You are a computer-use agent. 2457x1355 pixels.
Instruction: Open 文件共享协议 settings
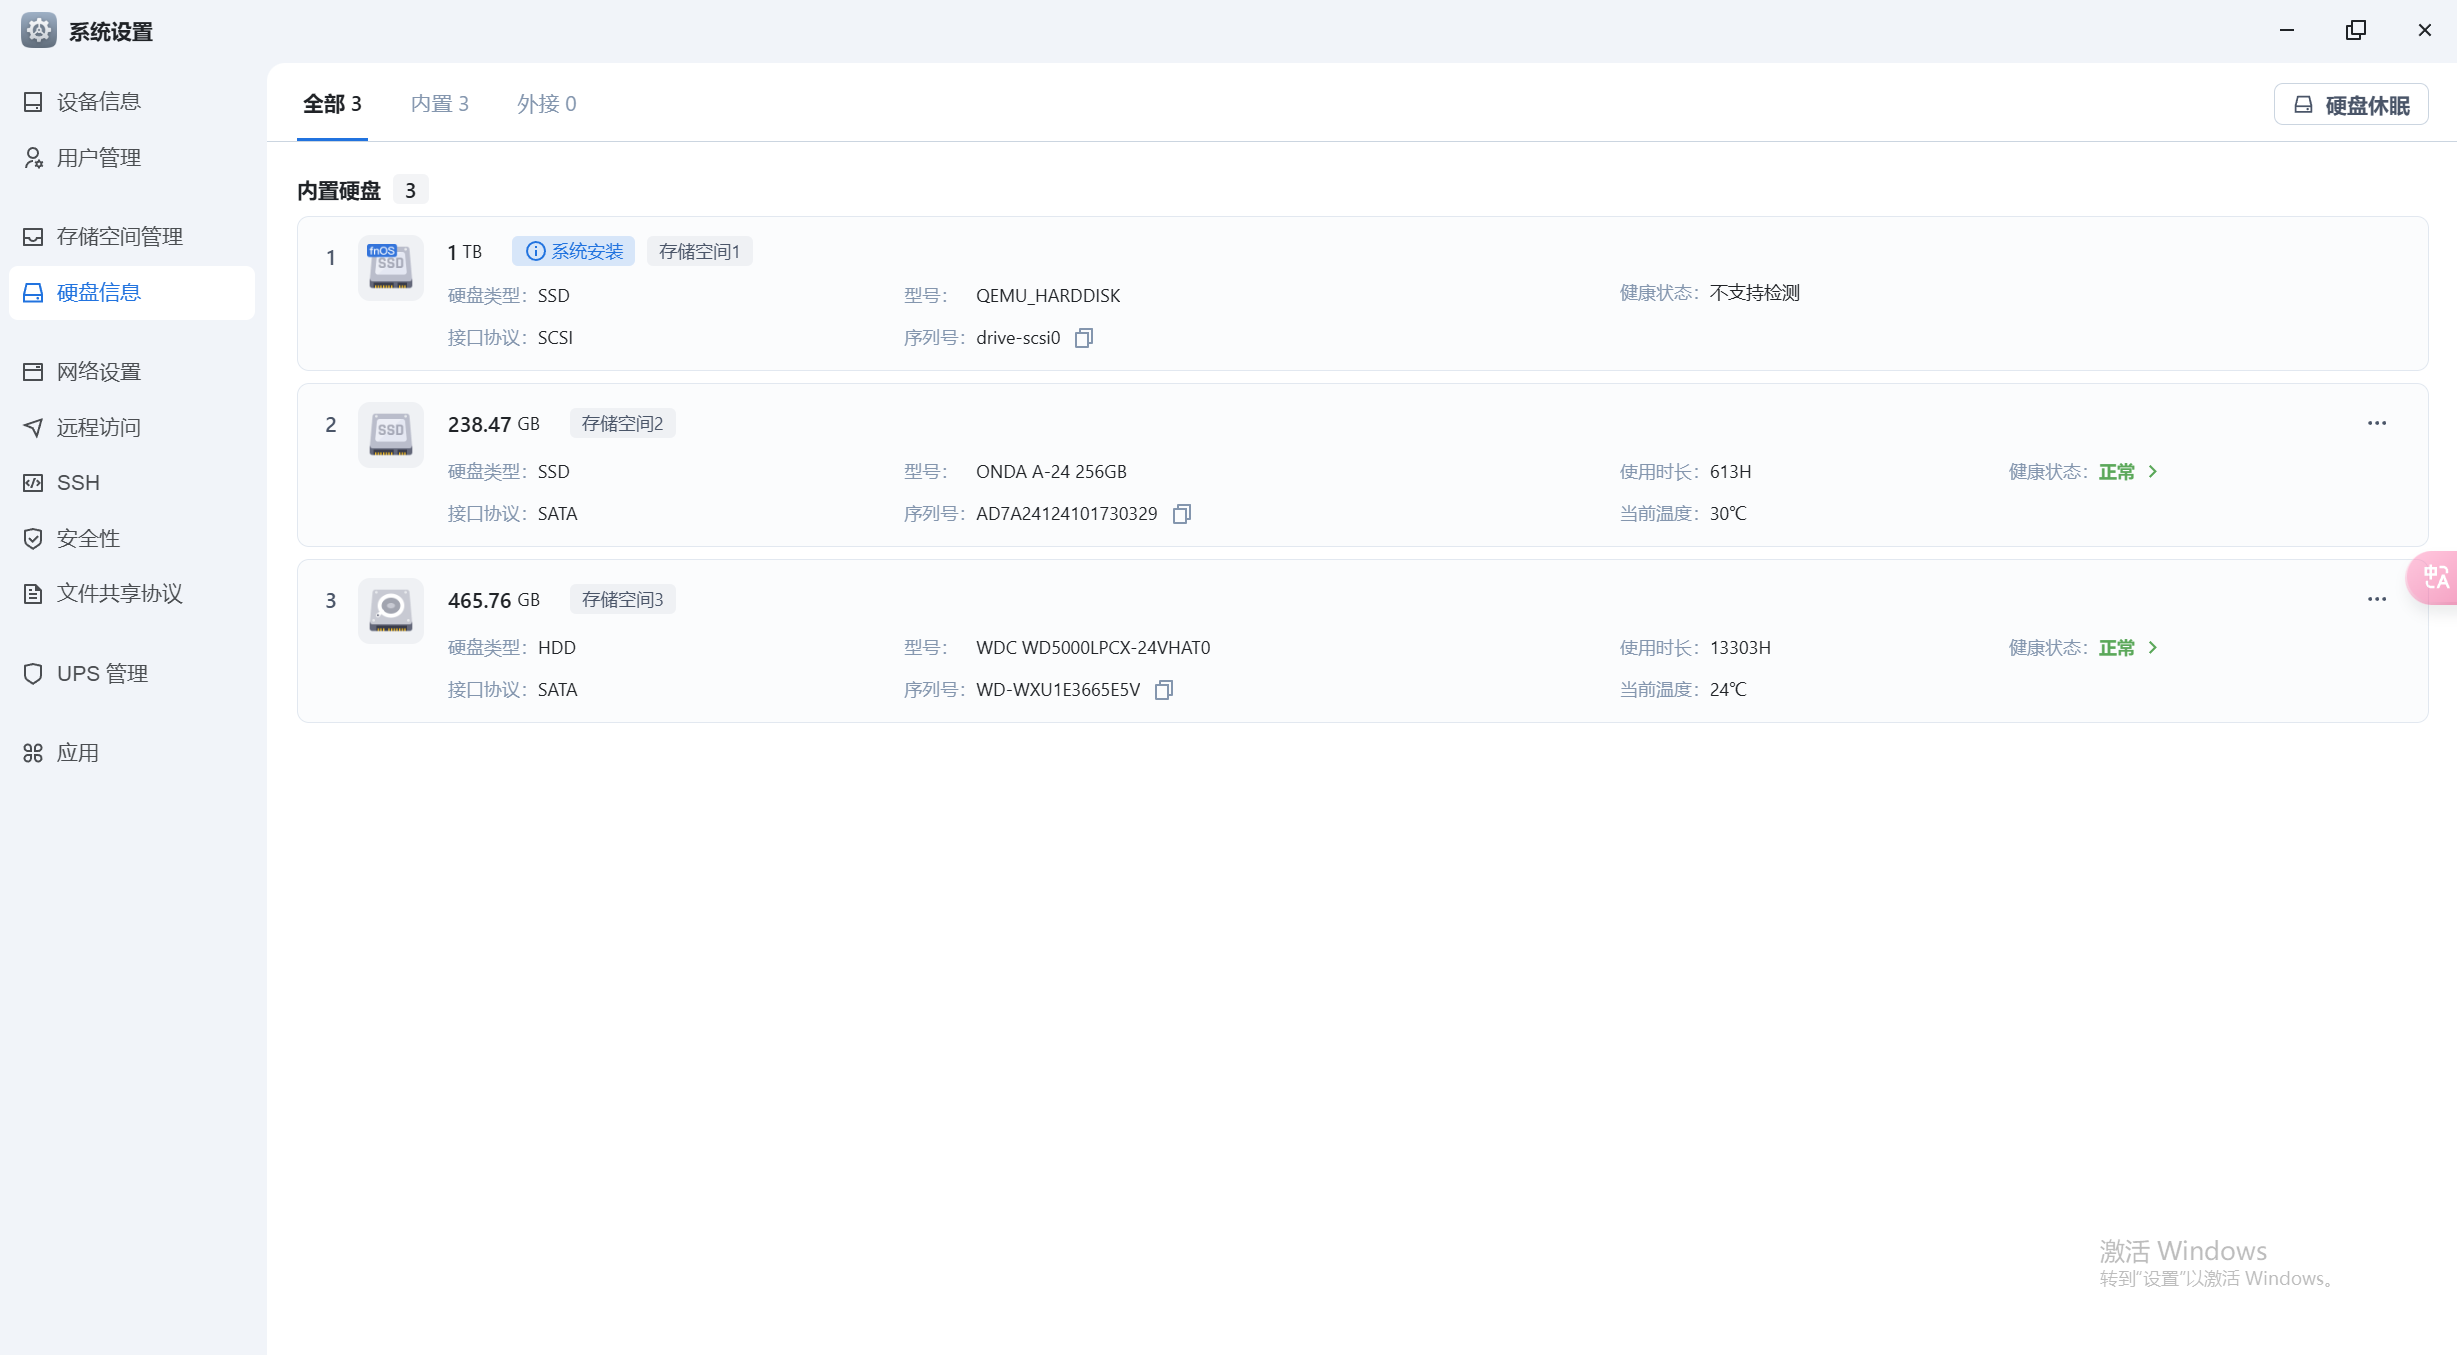click(119, 594)
